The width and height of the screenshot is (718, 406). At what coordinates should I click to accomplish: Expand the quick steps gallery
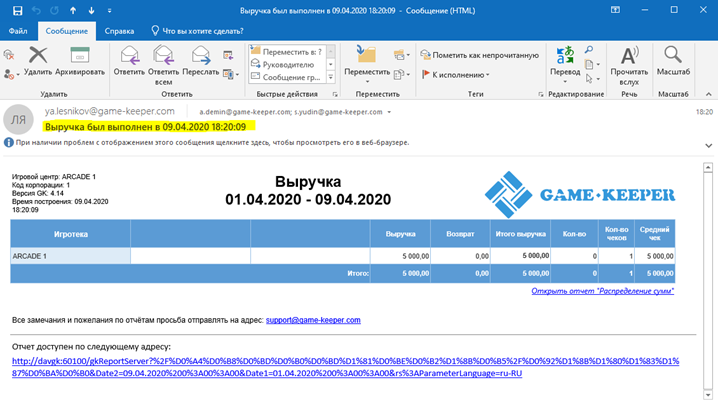click(331, 77)
